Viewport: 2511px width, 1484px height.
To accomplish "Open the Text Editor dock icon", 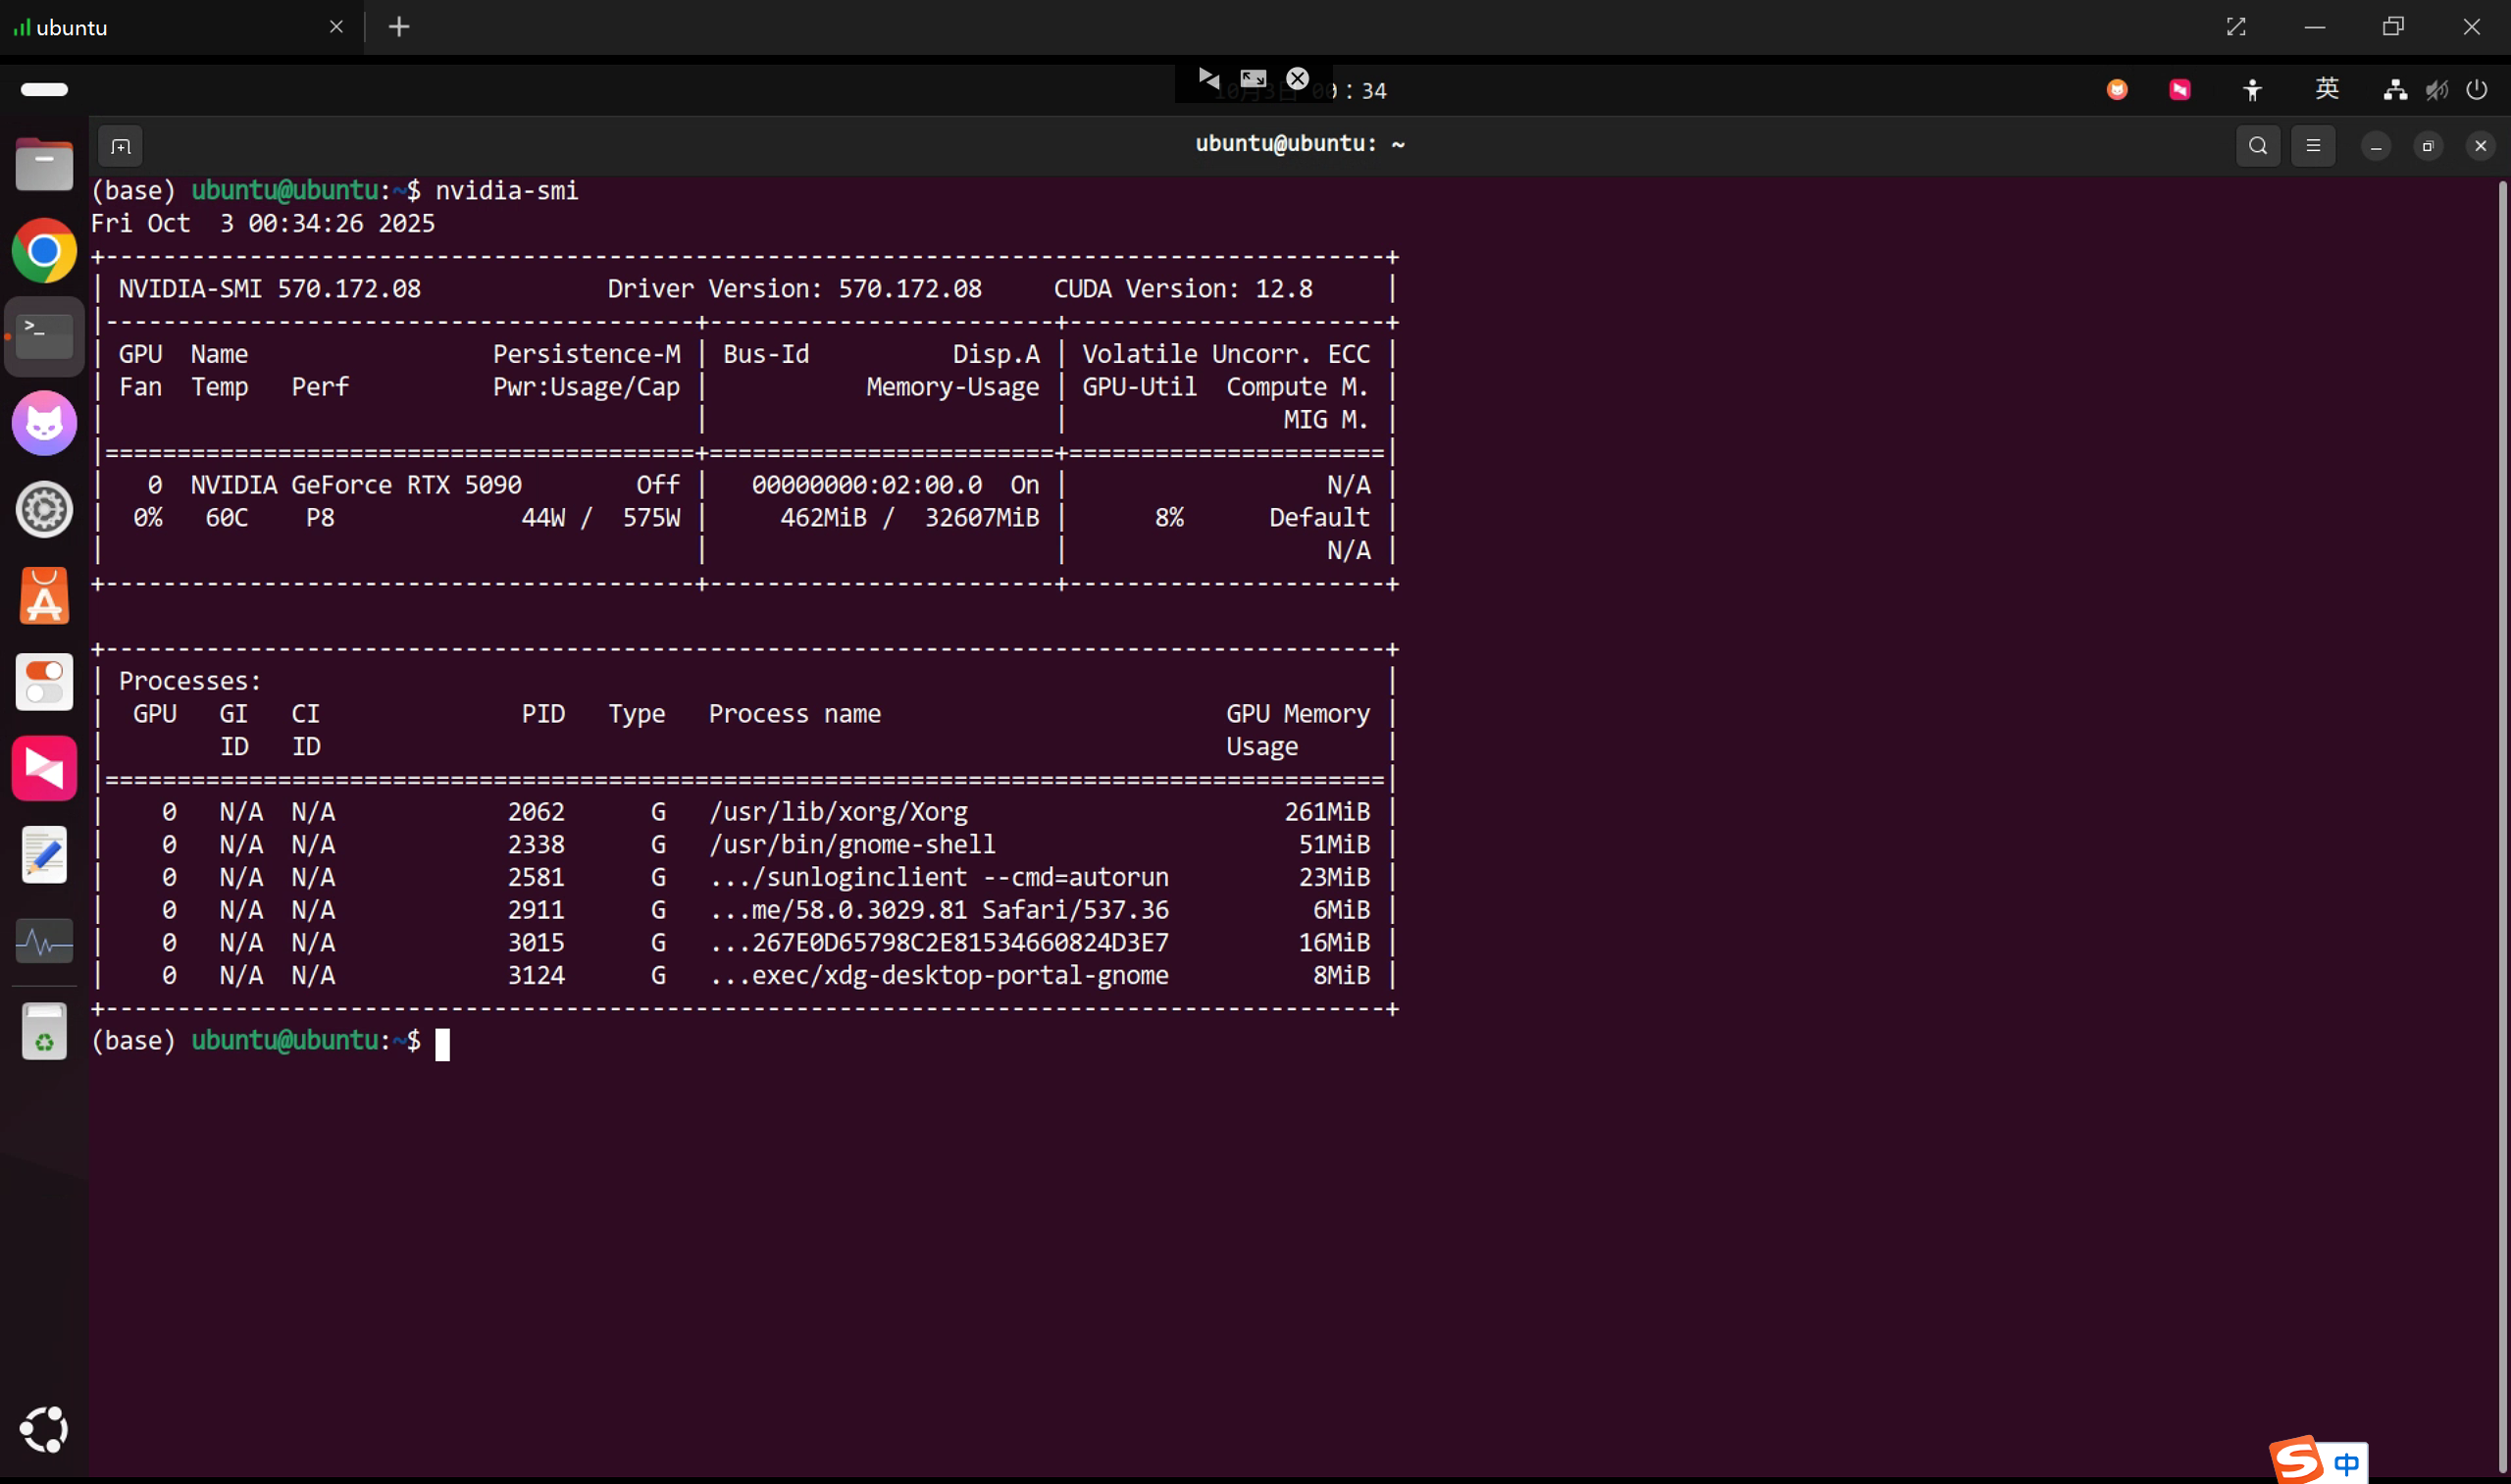I will pos(44,855).
